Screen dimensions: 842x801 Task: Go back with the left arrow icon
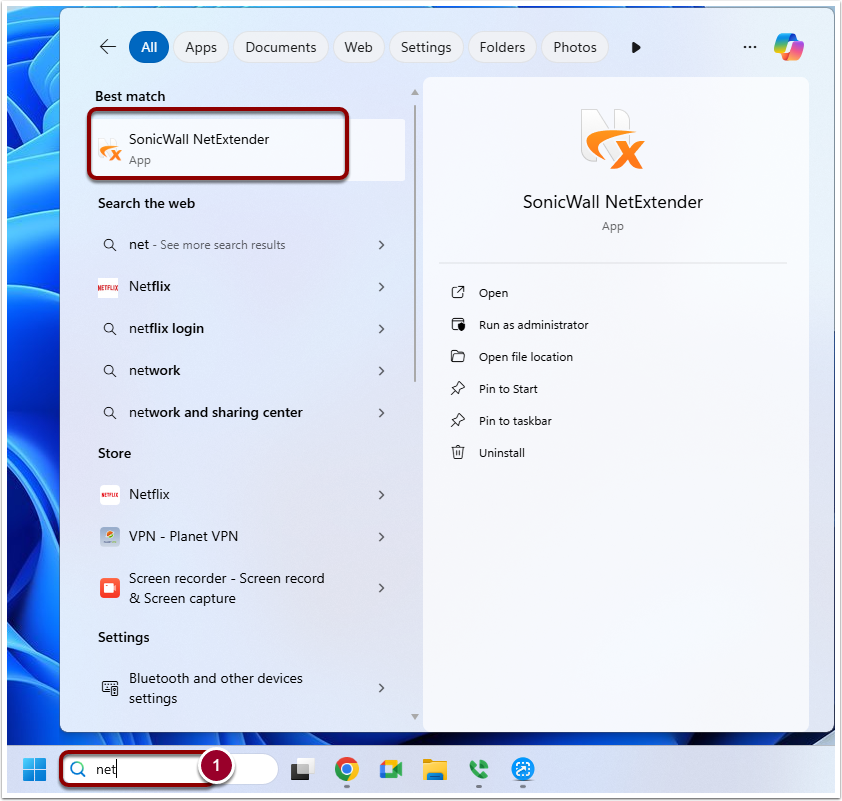(x=108, y=47)
